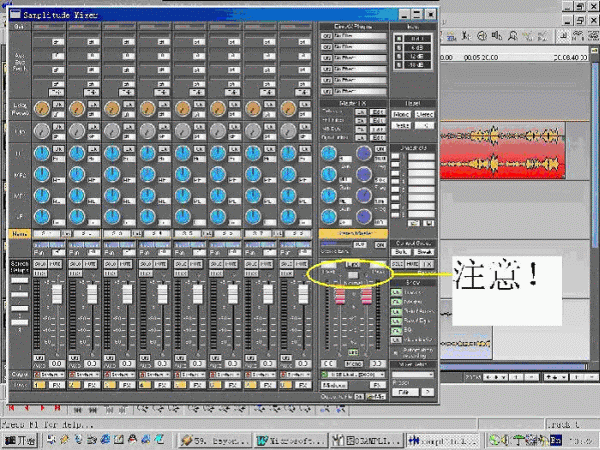Open the volume speaker icon in system tray
Image resolution: width=600 pixels, height=450 pixels.
[505, 440]
